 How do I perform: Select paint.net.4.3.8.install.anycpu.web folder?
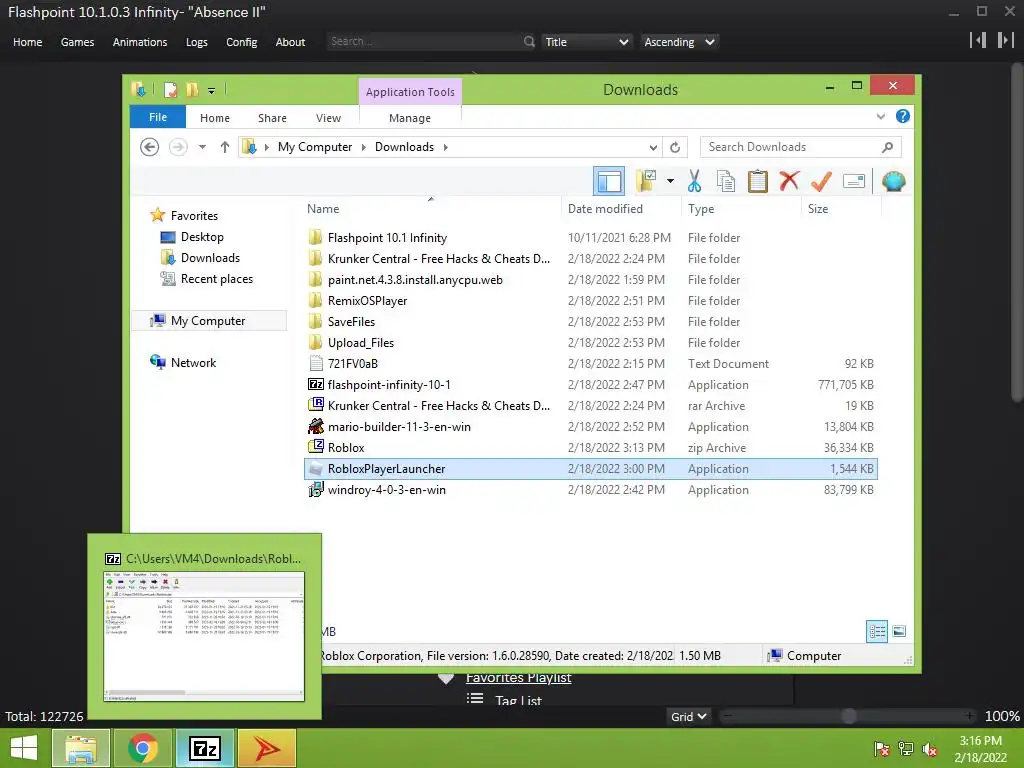[415, 280]
